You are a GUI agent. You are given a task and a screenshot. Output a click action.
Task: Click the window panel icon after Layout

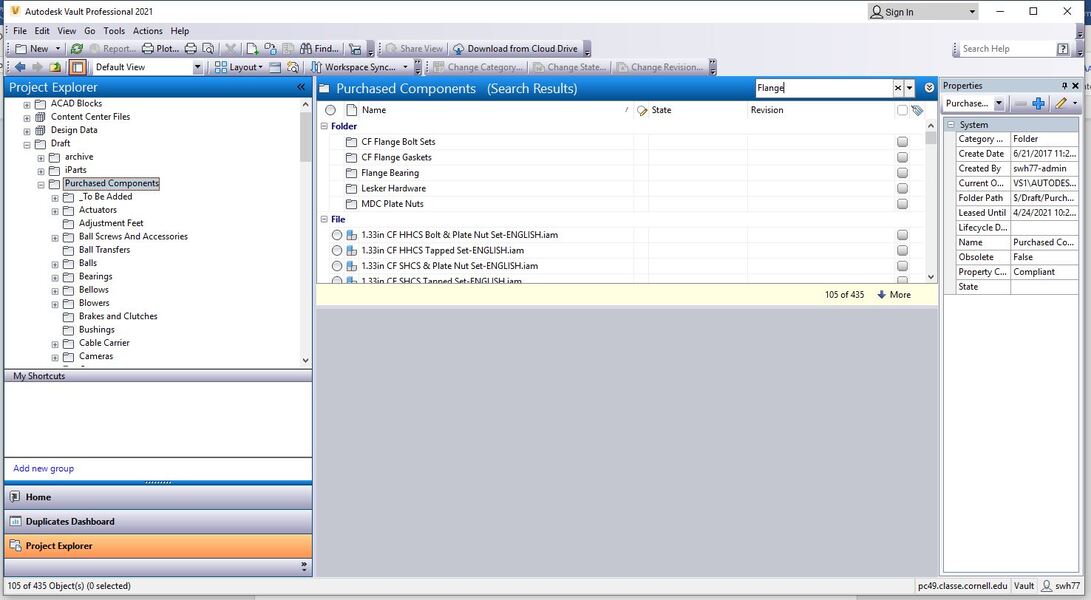(275, 68)
